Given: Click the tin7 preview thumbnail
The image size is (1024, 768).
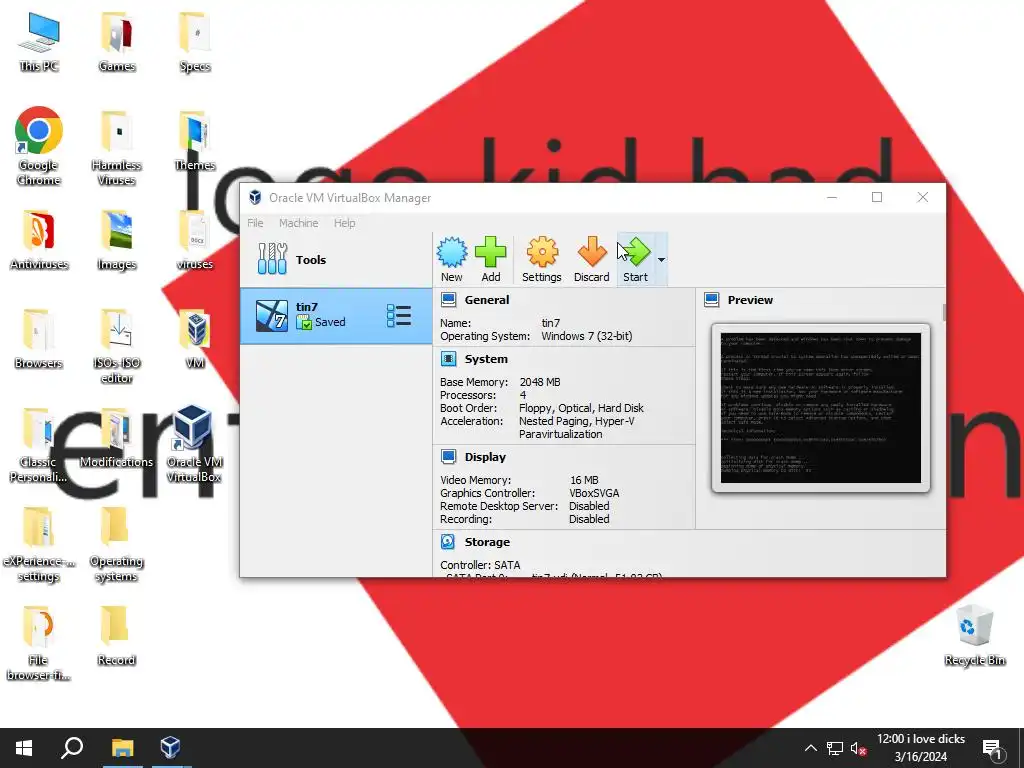Looking at the screenshot, I should (x=820, y=408).
